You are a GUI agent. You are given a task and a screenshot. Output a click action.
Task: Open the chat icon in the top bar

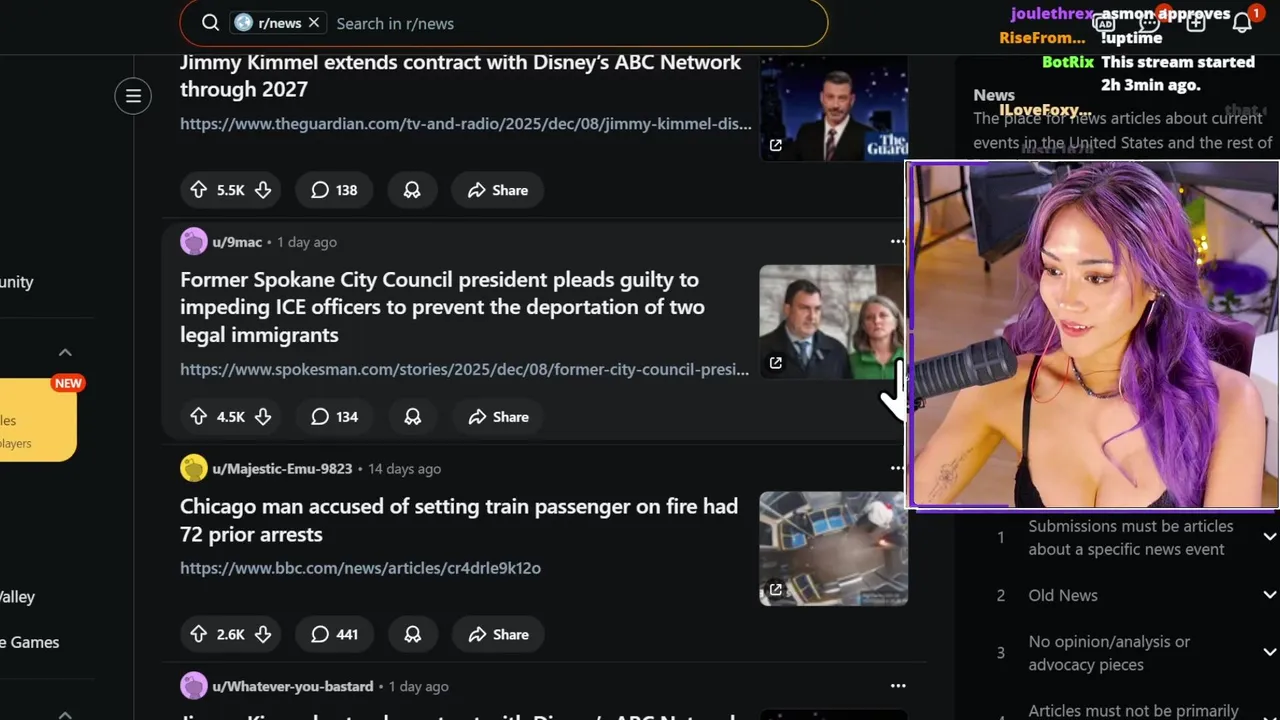pyautogui.click(x=1150, y=23)
